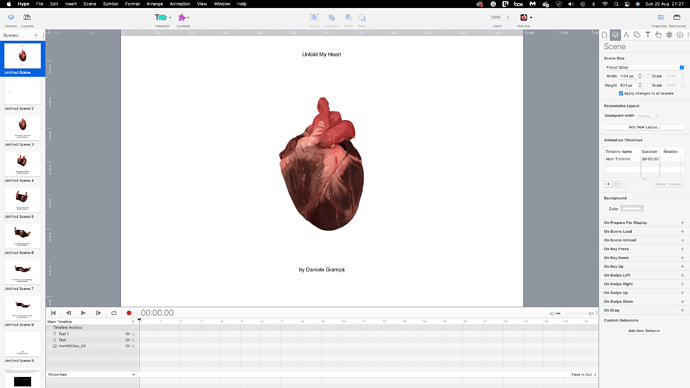Select Untitled Scene 6 thumbnail
The height and width of the screenshot is (388, 690).
coord(22,236)
